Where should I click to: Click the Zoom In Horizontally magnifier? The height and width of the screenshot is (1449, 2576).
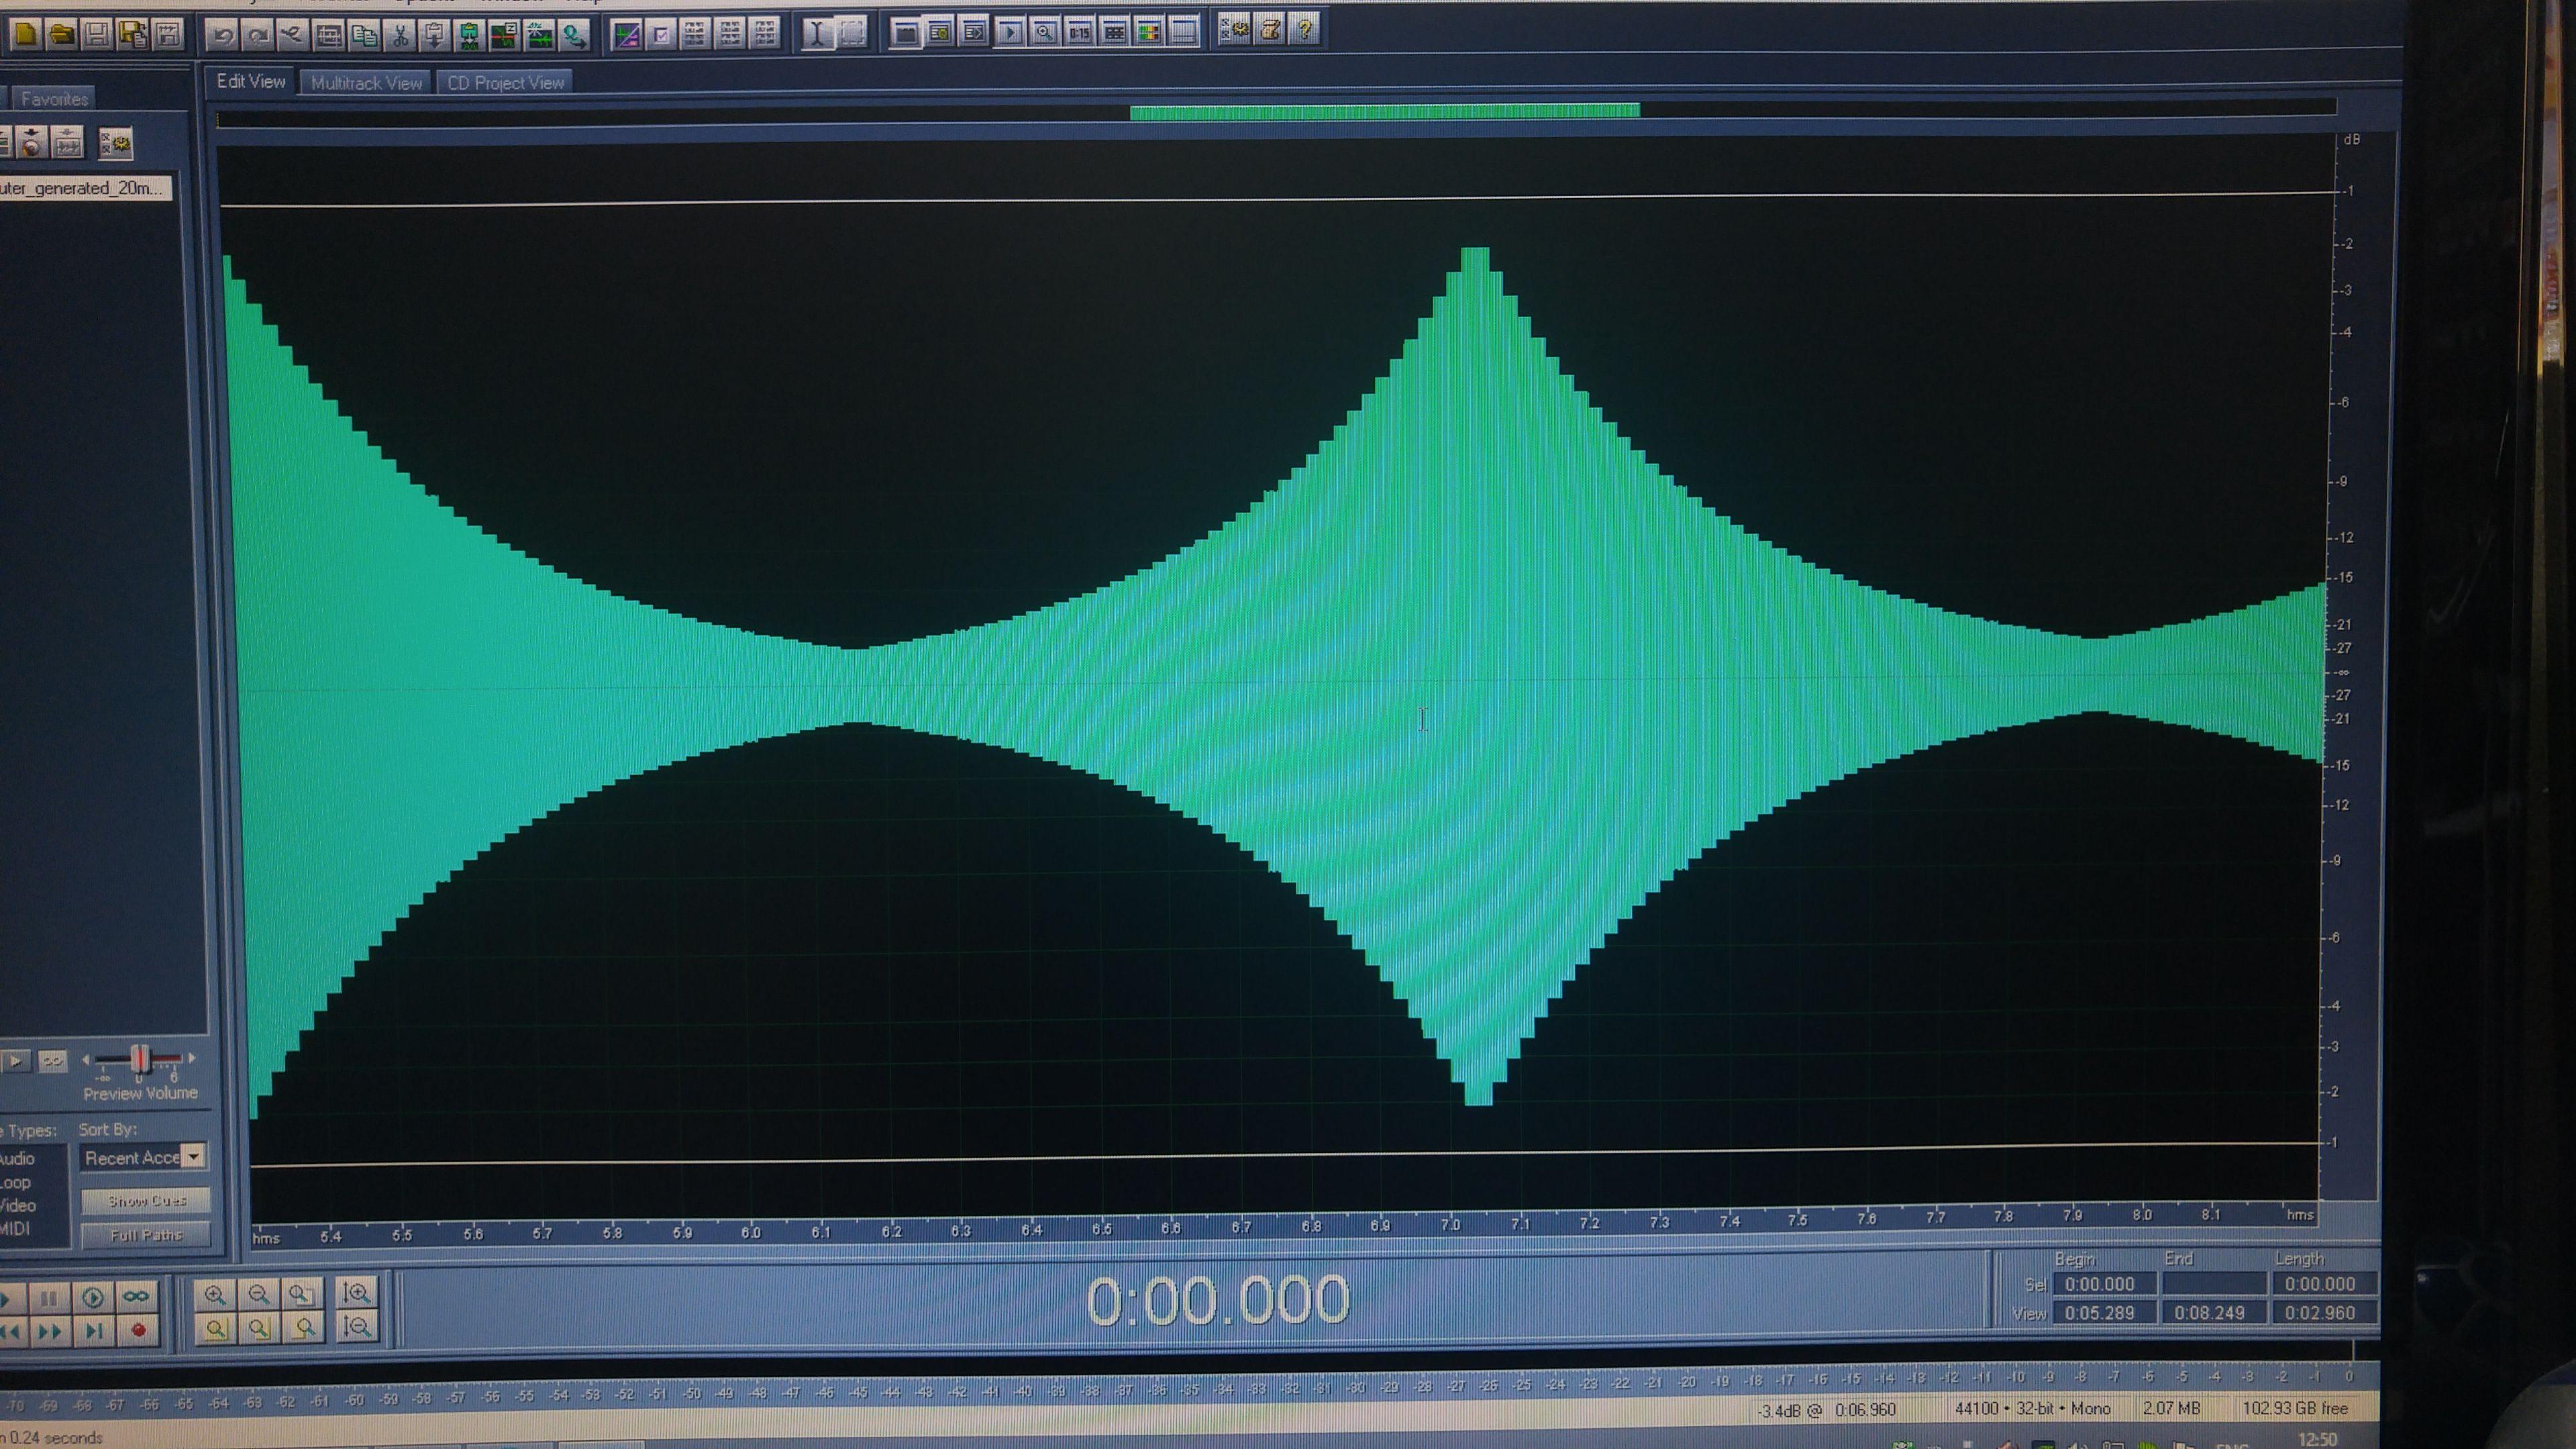click(215, 1295)
